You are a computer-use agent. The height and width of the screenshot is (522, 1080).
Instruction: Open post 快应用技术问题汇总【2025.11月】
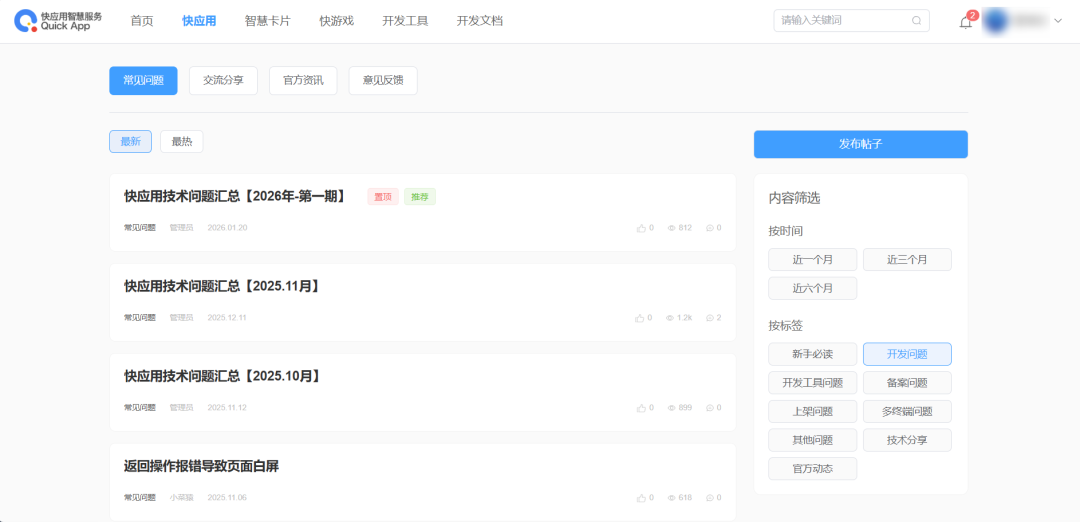click(222, 286)
